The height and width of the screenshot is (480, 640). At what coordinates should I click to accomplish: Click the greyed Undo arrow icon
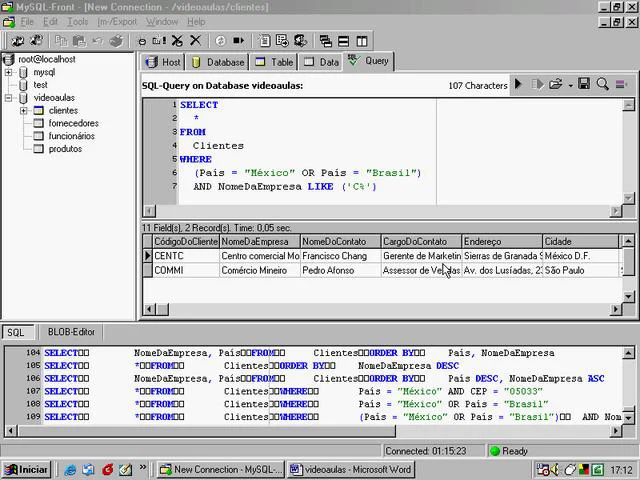(97, 40)
